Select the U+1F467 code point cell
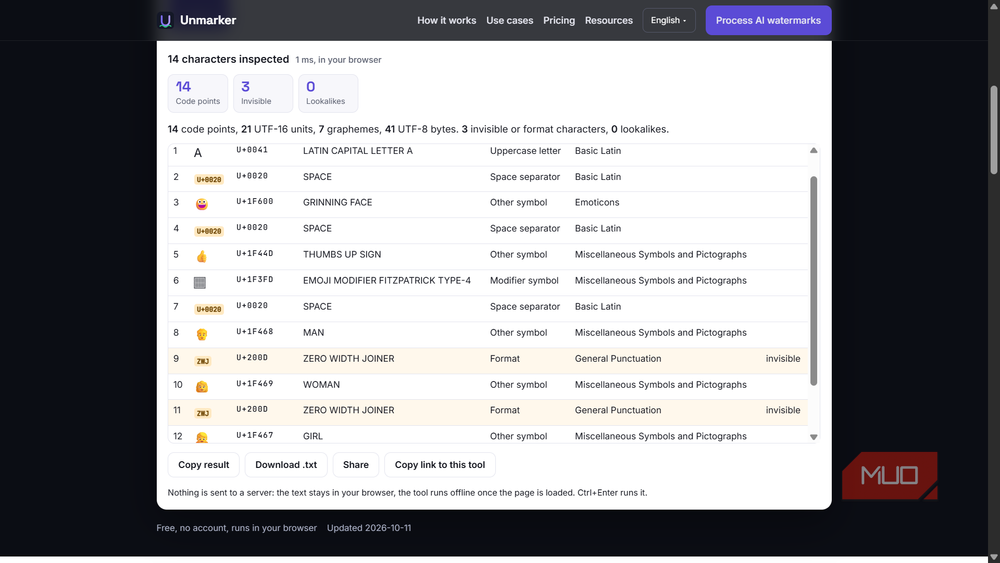The height and width of the screenshot is (563, 1000). tap(254, 435)
